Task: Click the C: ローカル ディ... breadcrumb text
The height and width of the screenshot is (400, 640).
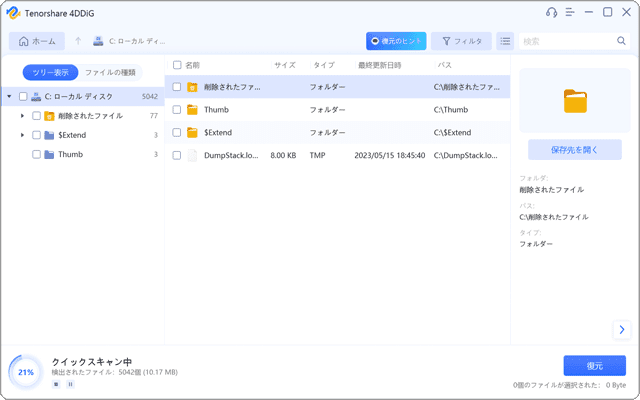Action: coord(137,41)
